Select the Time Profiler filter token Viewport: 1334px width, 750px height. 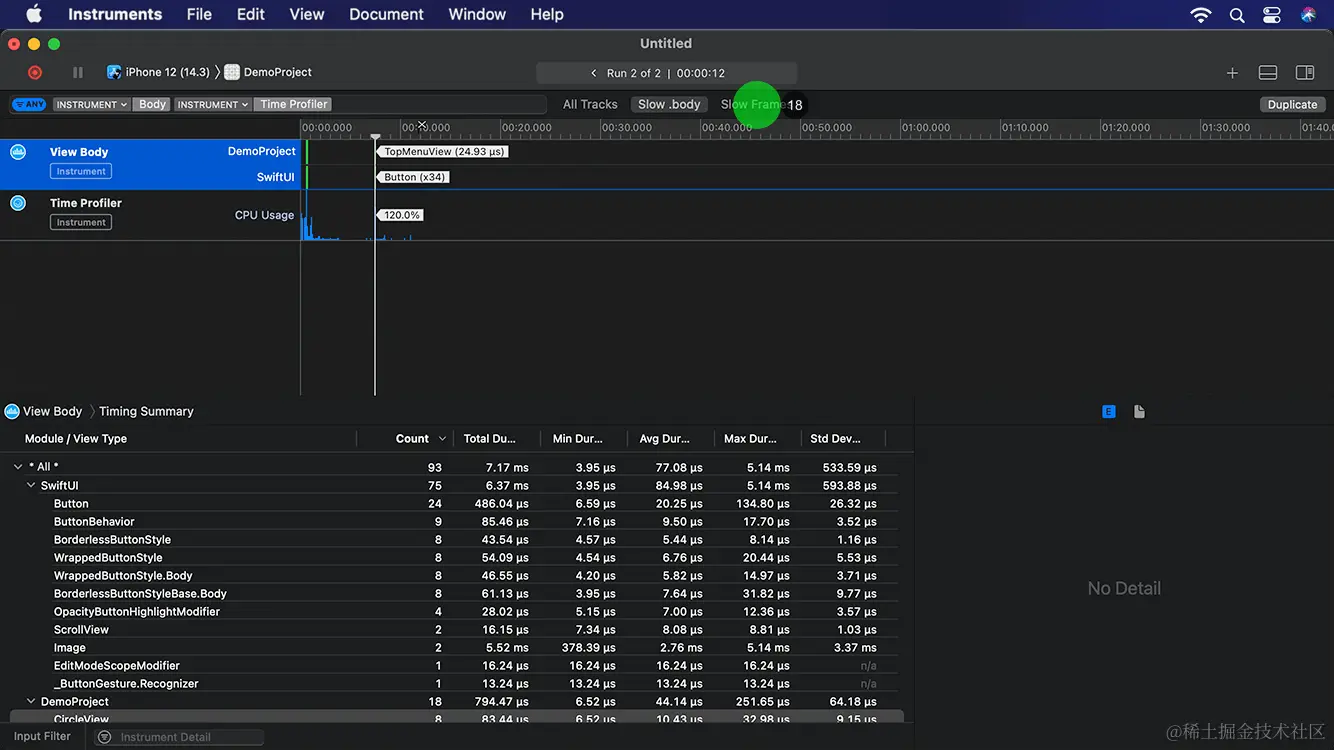coord(294,104)
